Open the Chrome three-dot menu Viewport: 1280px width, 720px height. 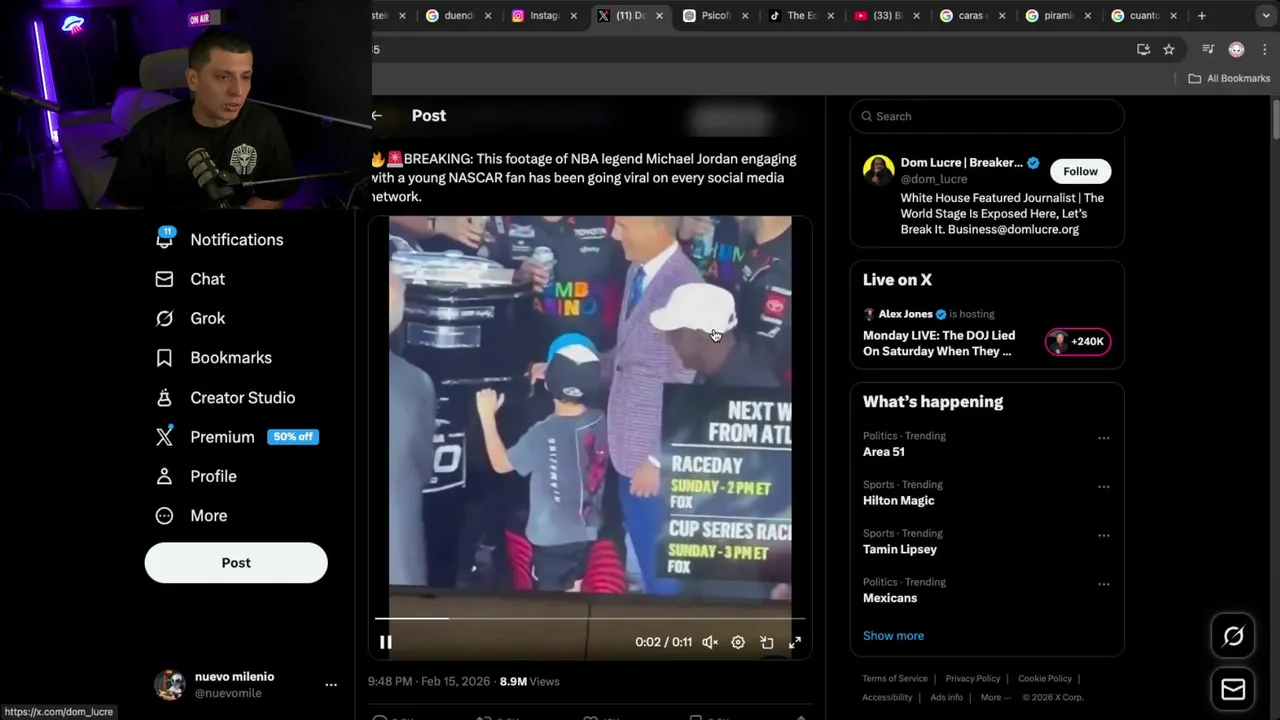coord(1263,50)
